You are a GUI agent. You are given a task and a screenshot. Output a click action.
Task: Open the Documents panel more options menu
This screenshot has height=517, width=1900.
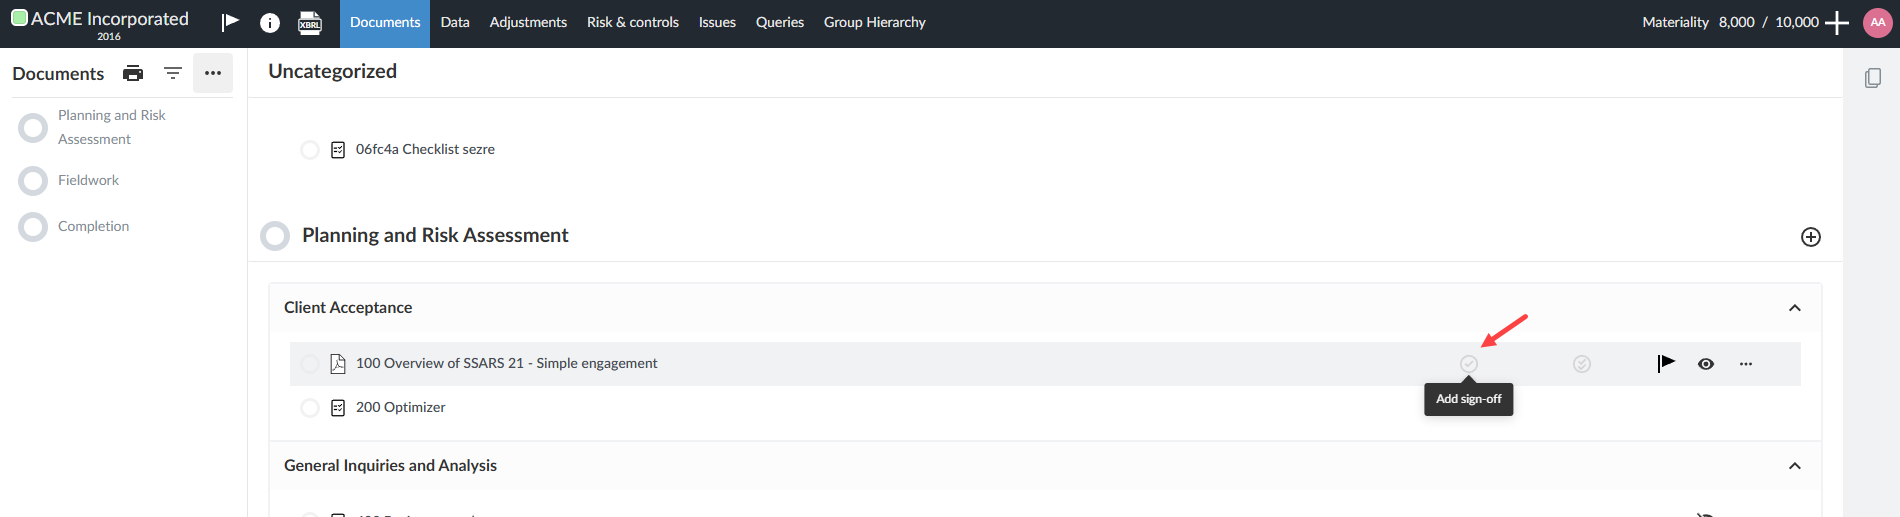pos(213,73)
